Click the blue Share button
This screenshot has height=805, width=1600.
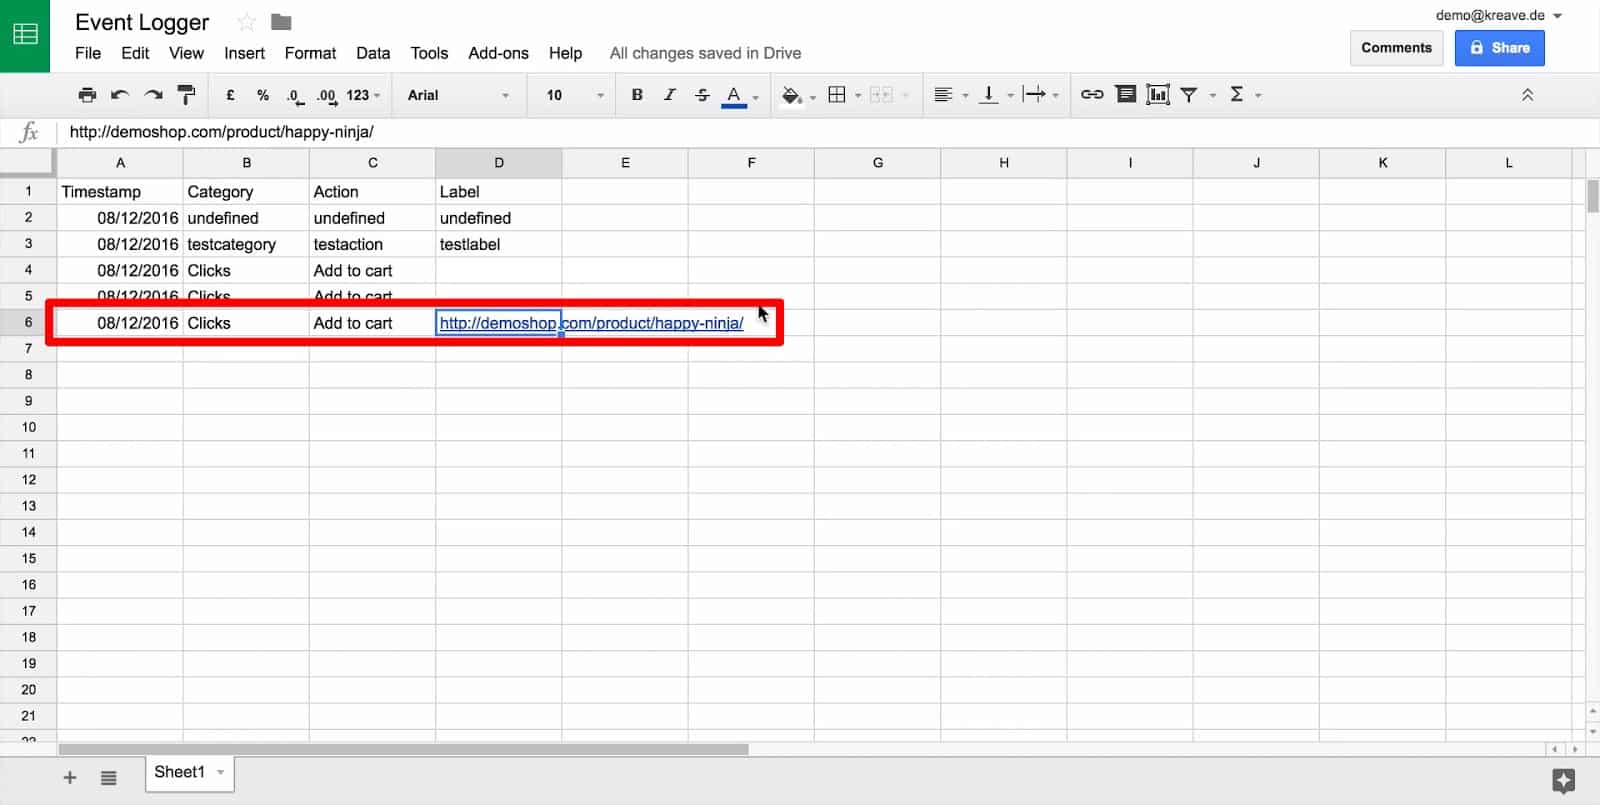[x=1499, y=48]
